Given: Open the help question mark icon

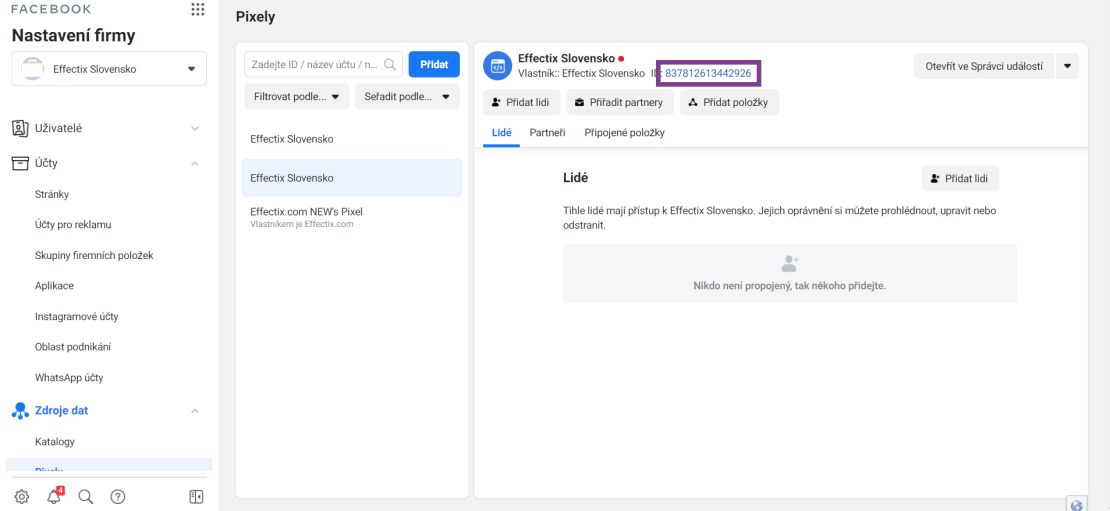Looking at the screenshot, I should coord(118,497).
